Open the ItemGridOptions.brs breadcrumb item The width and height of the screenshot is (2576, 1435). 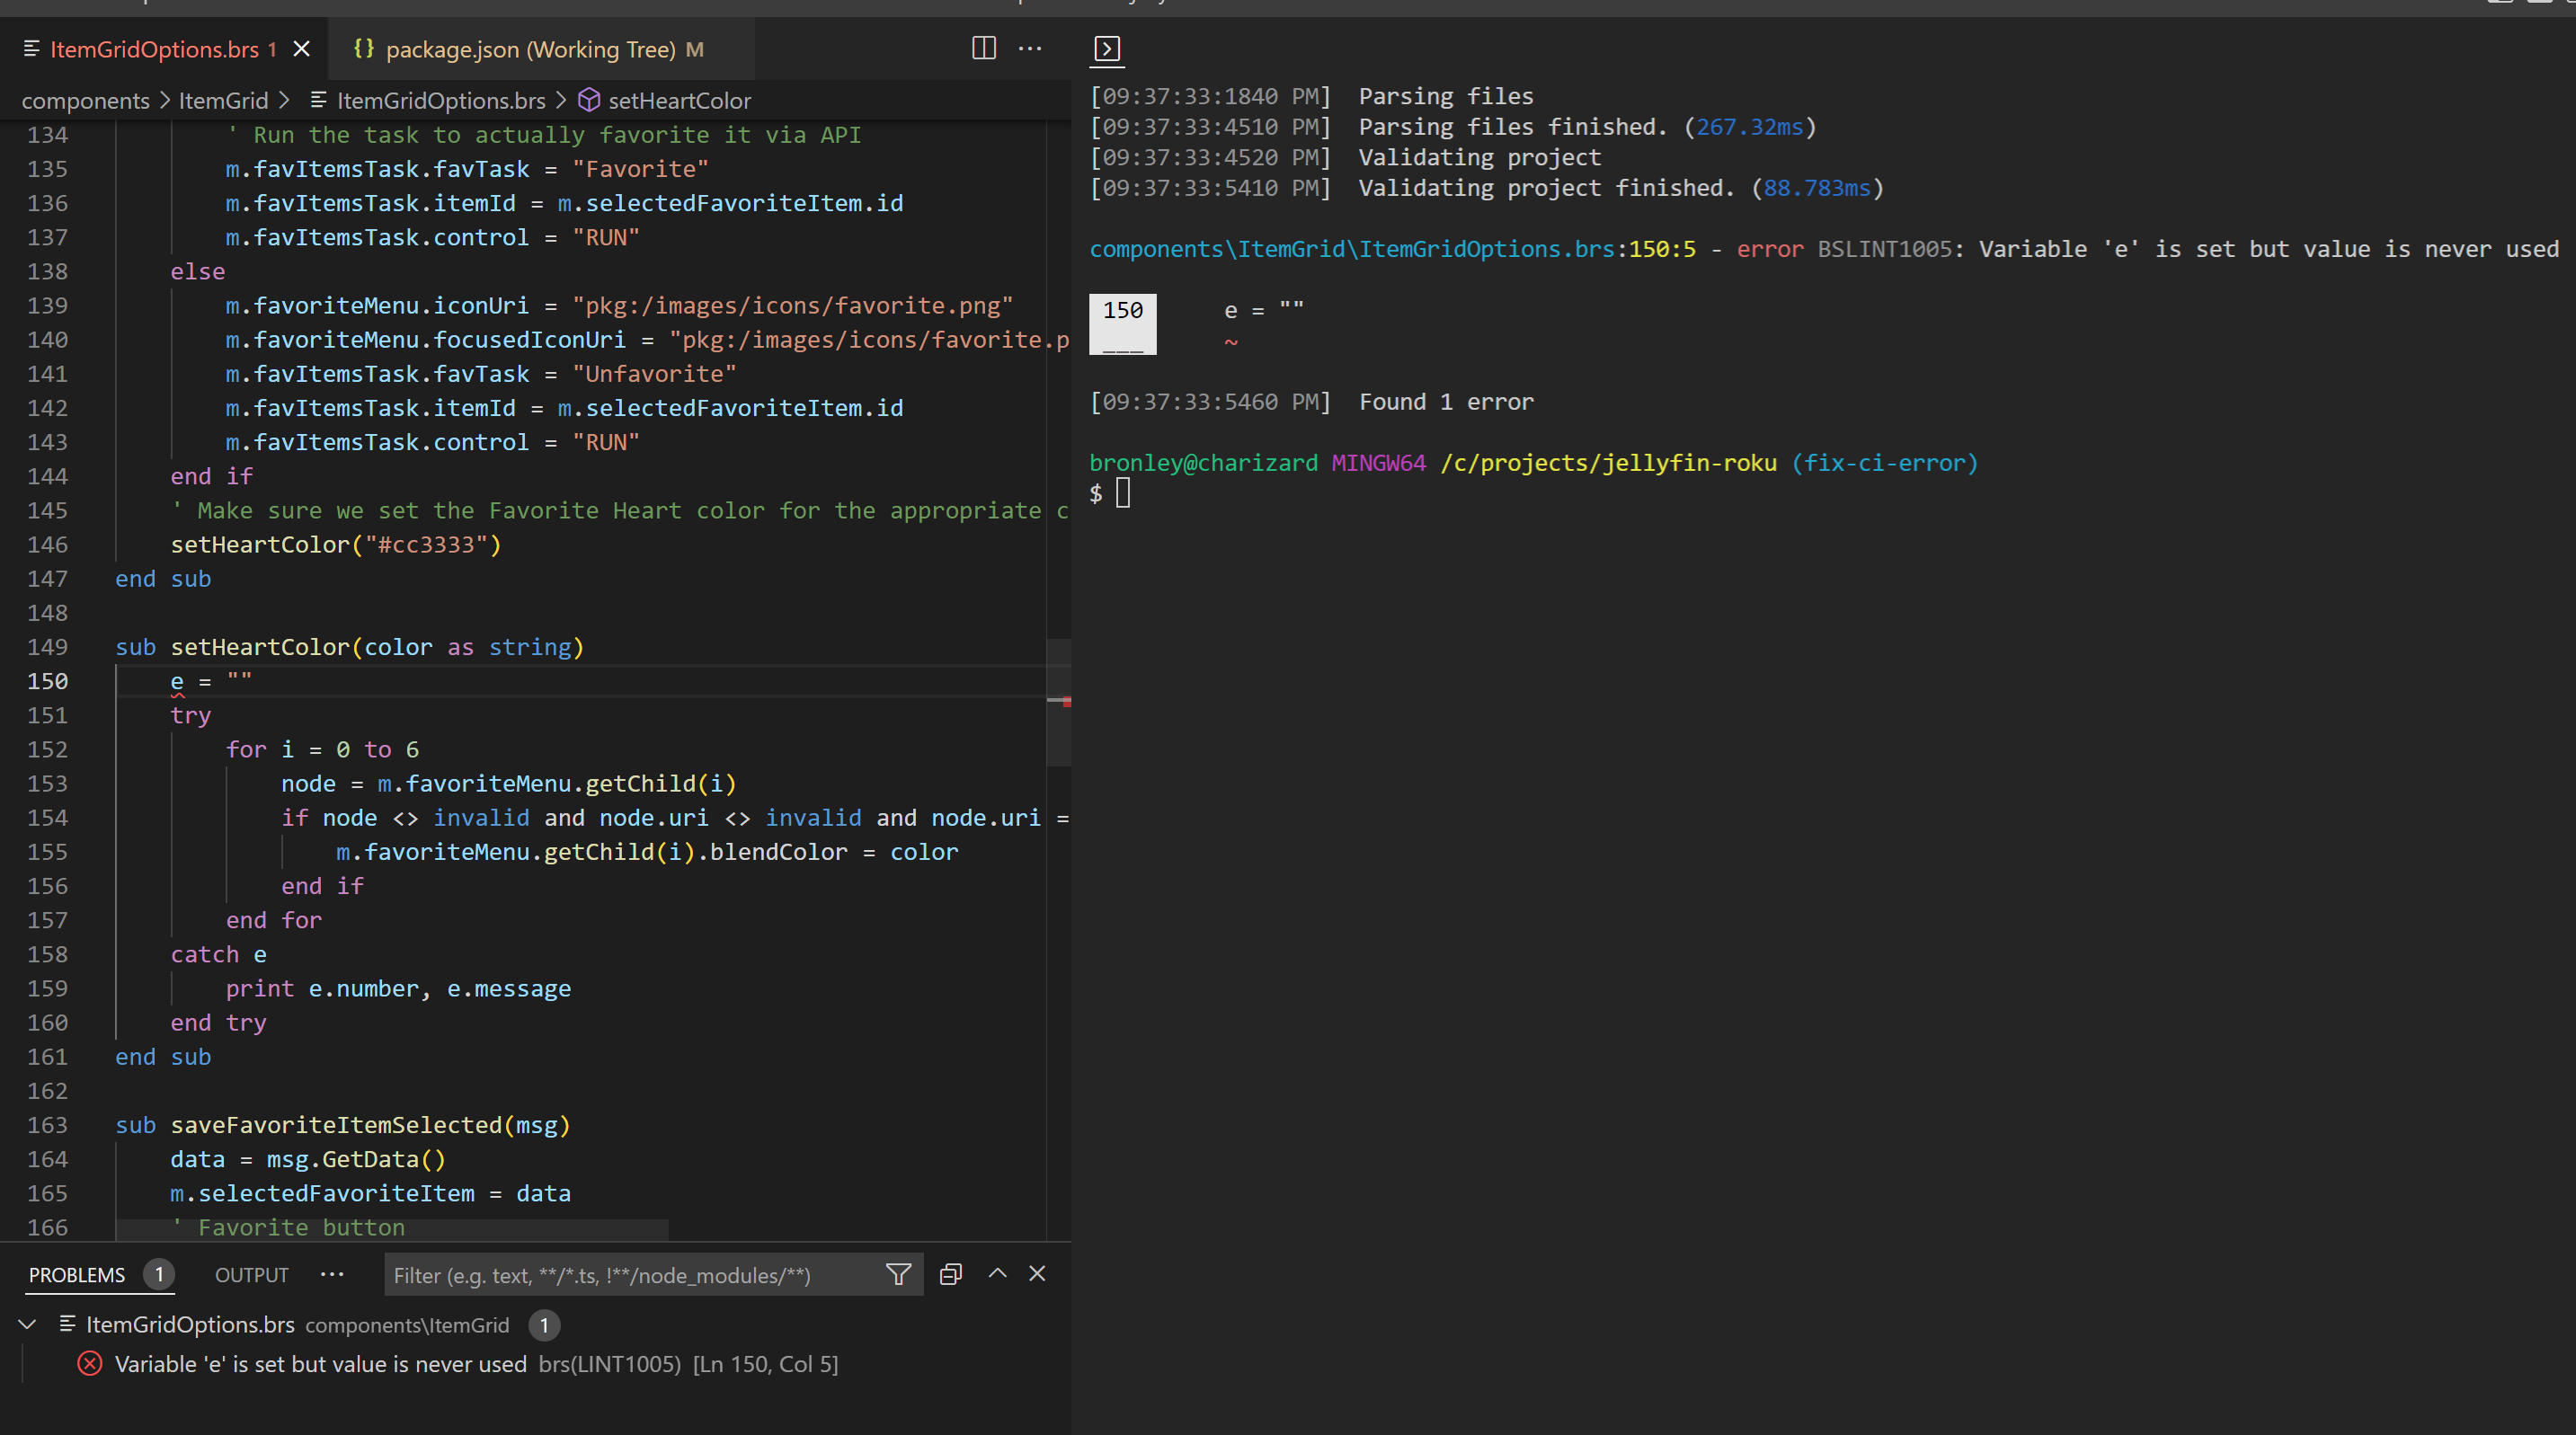coord(440,100)
